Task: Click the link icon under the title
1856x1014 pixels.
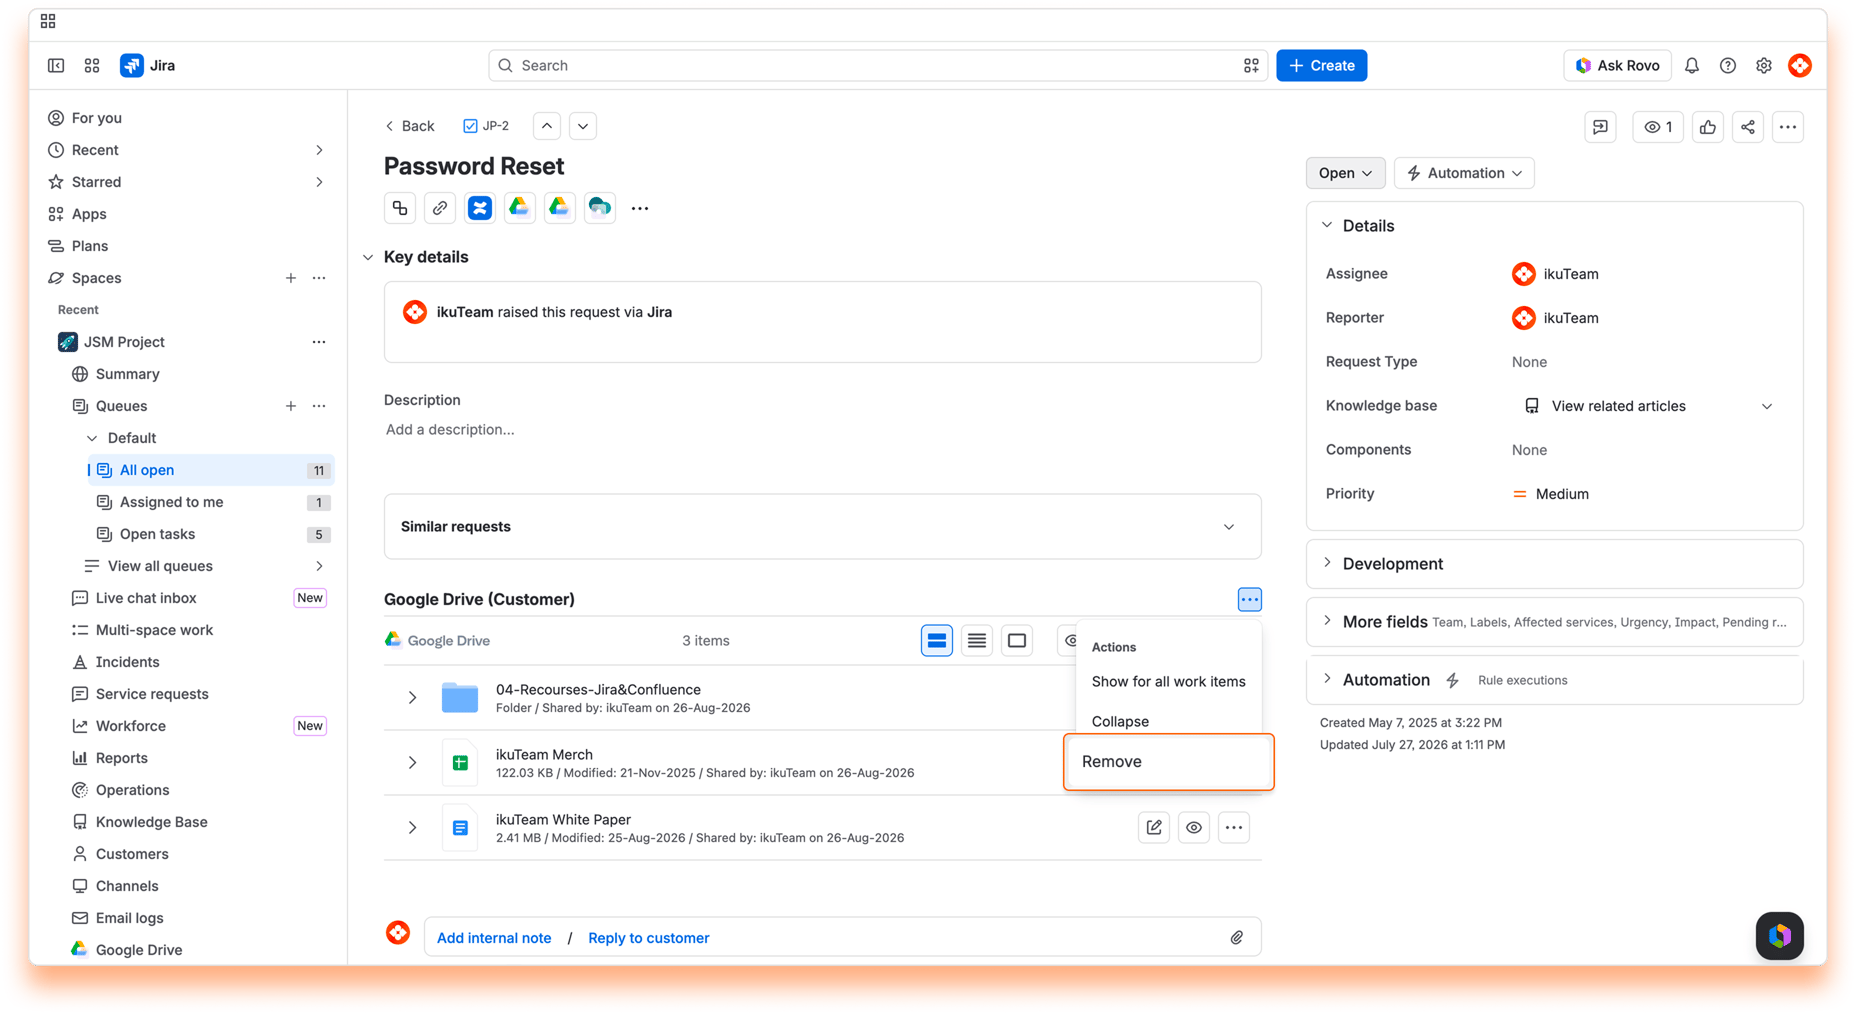Action: pyautogui.click(x=440, y=208)
